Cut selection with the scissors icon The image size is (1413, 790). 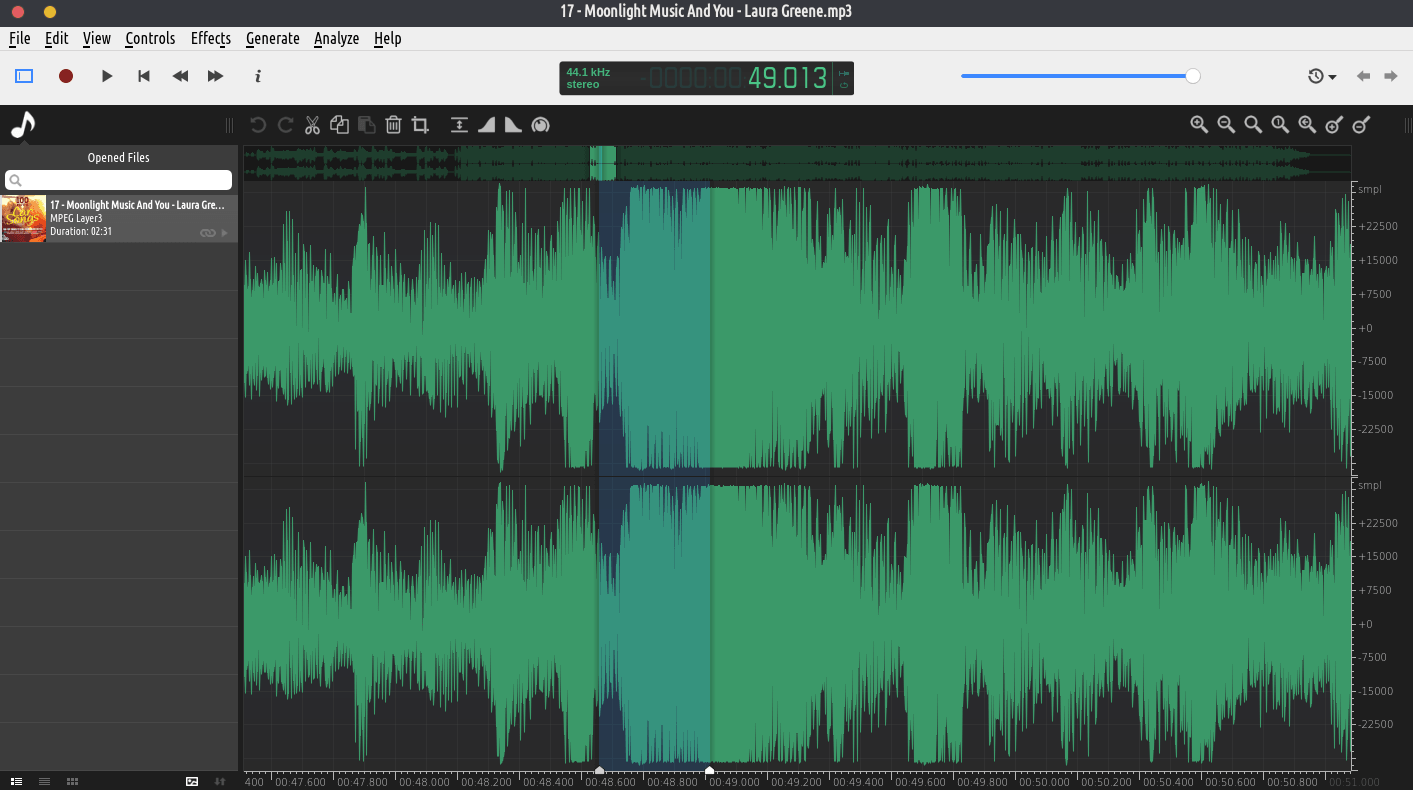(x=312, y=125)
